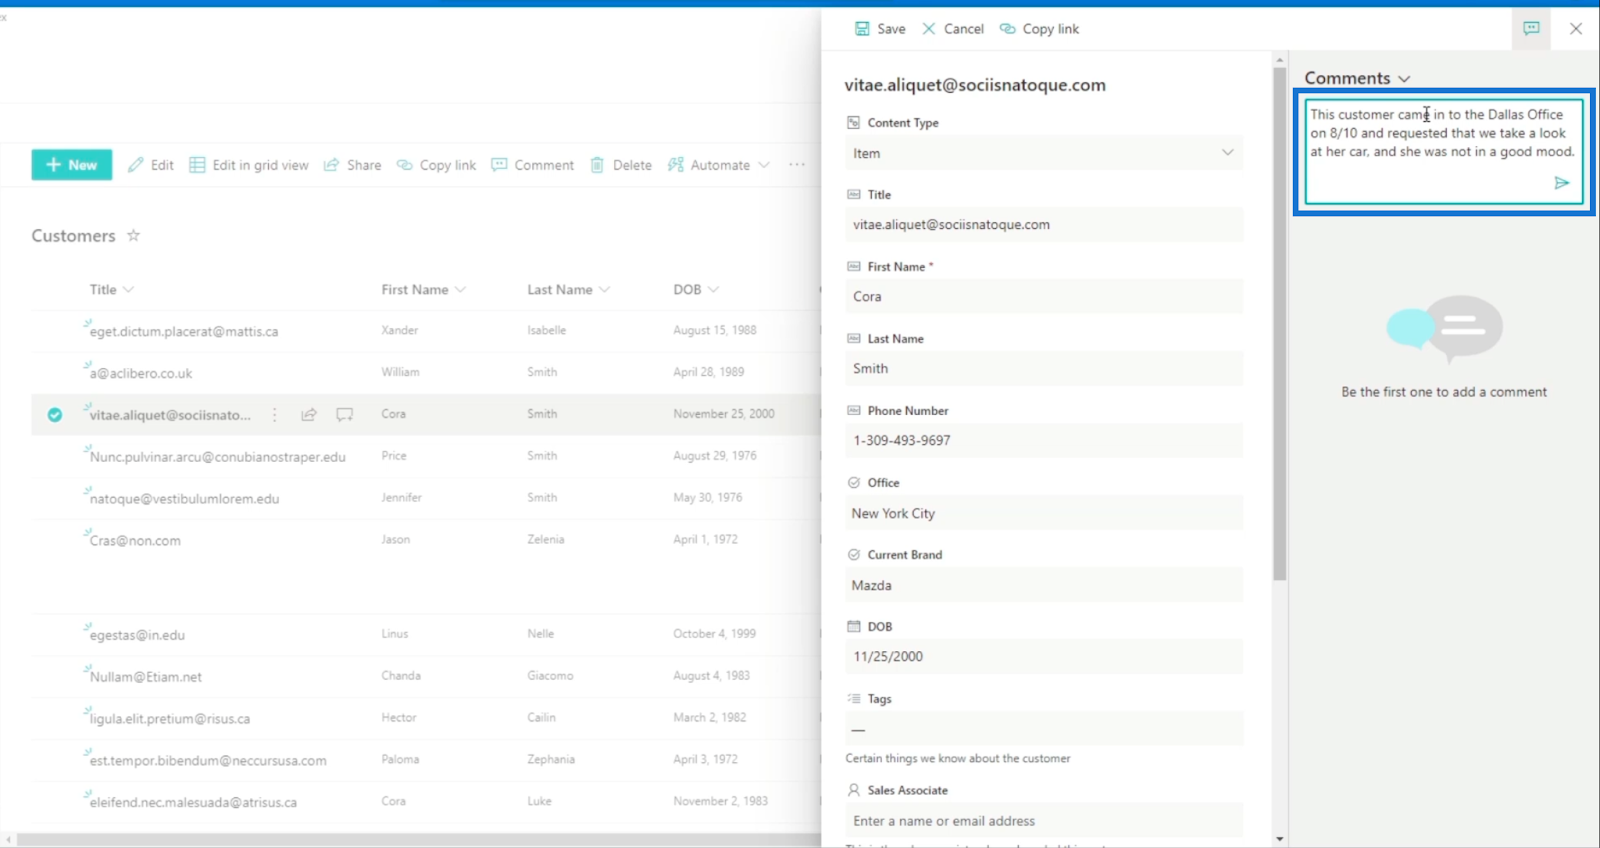Viewport: 1600px width, 848px height.
Task: Click the New button
Action: pos(72,165)
